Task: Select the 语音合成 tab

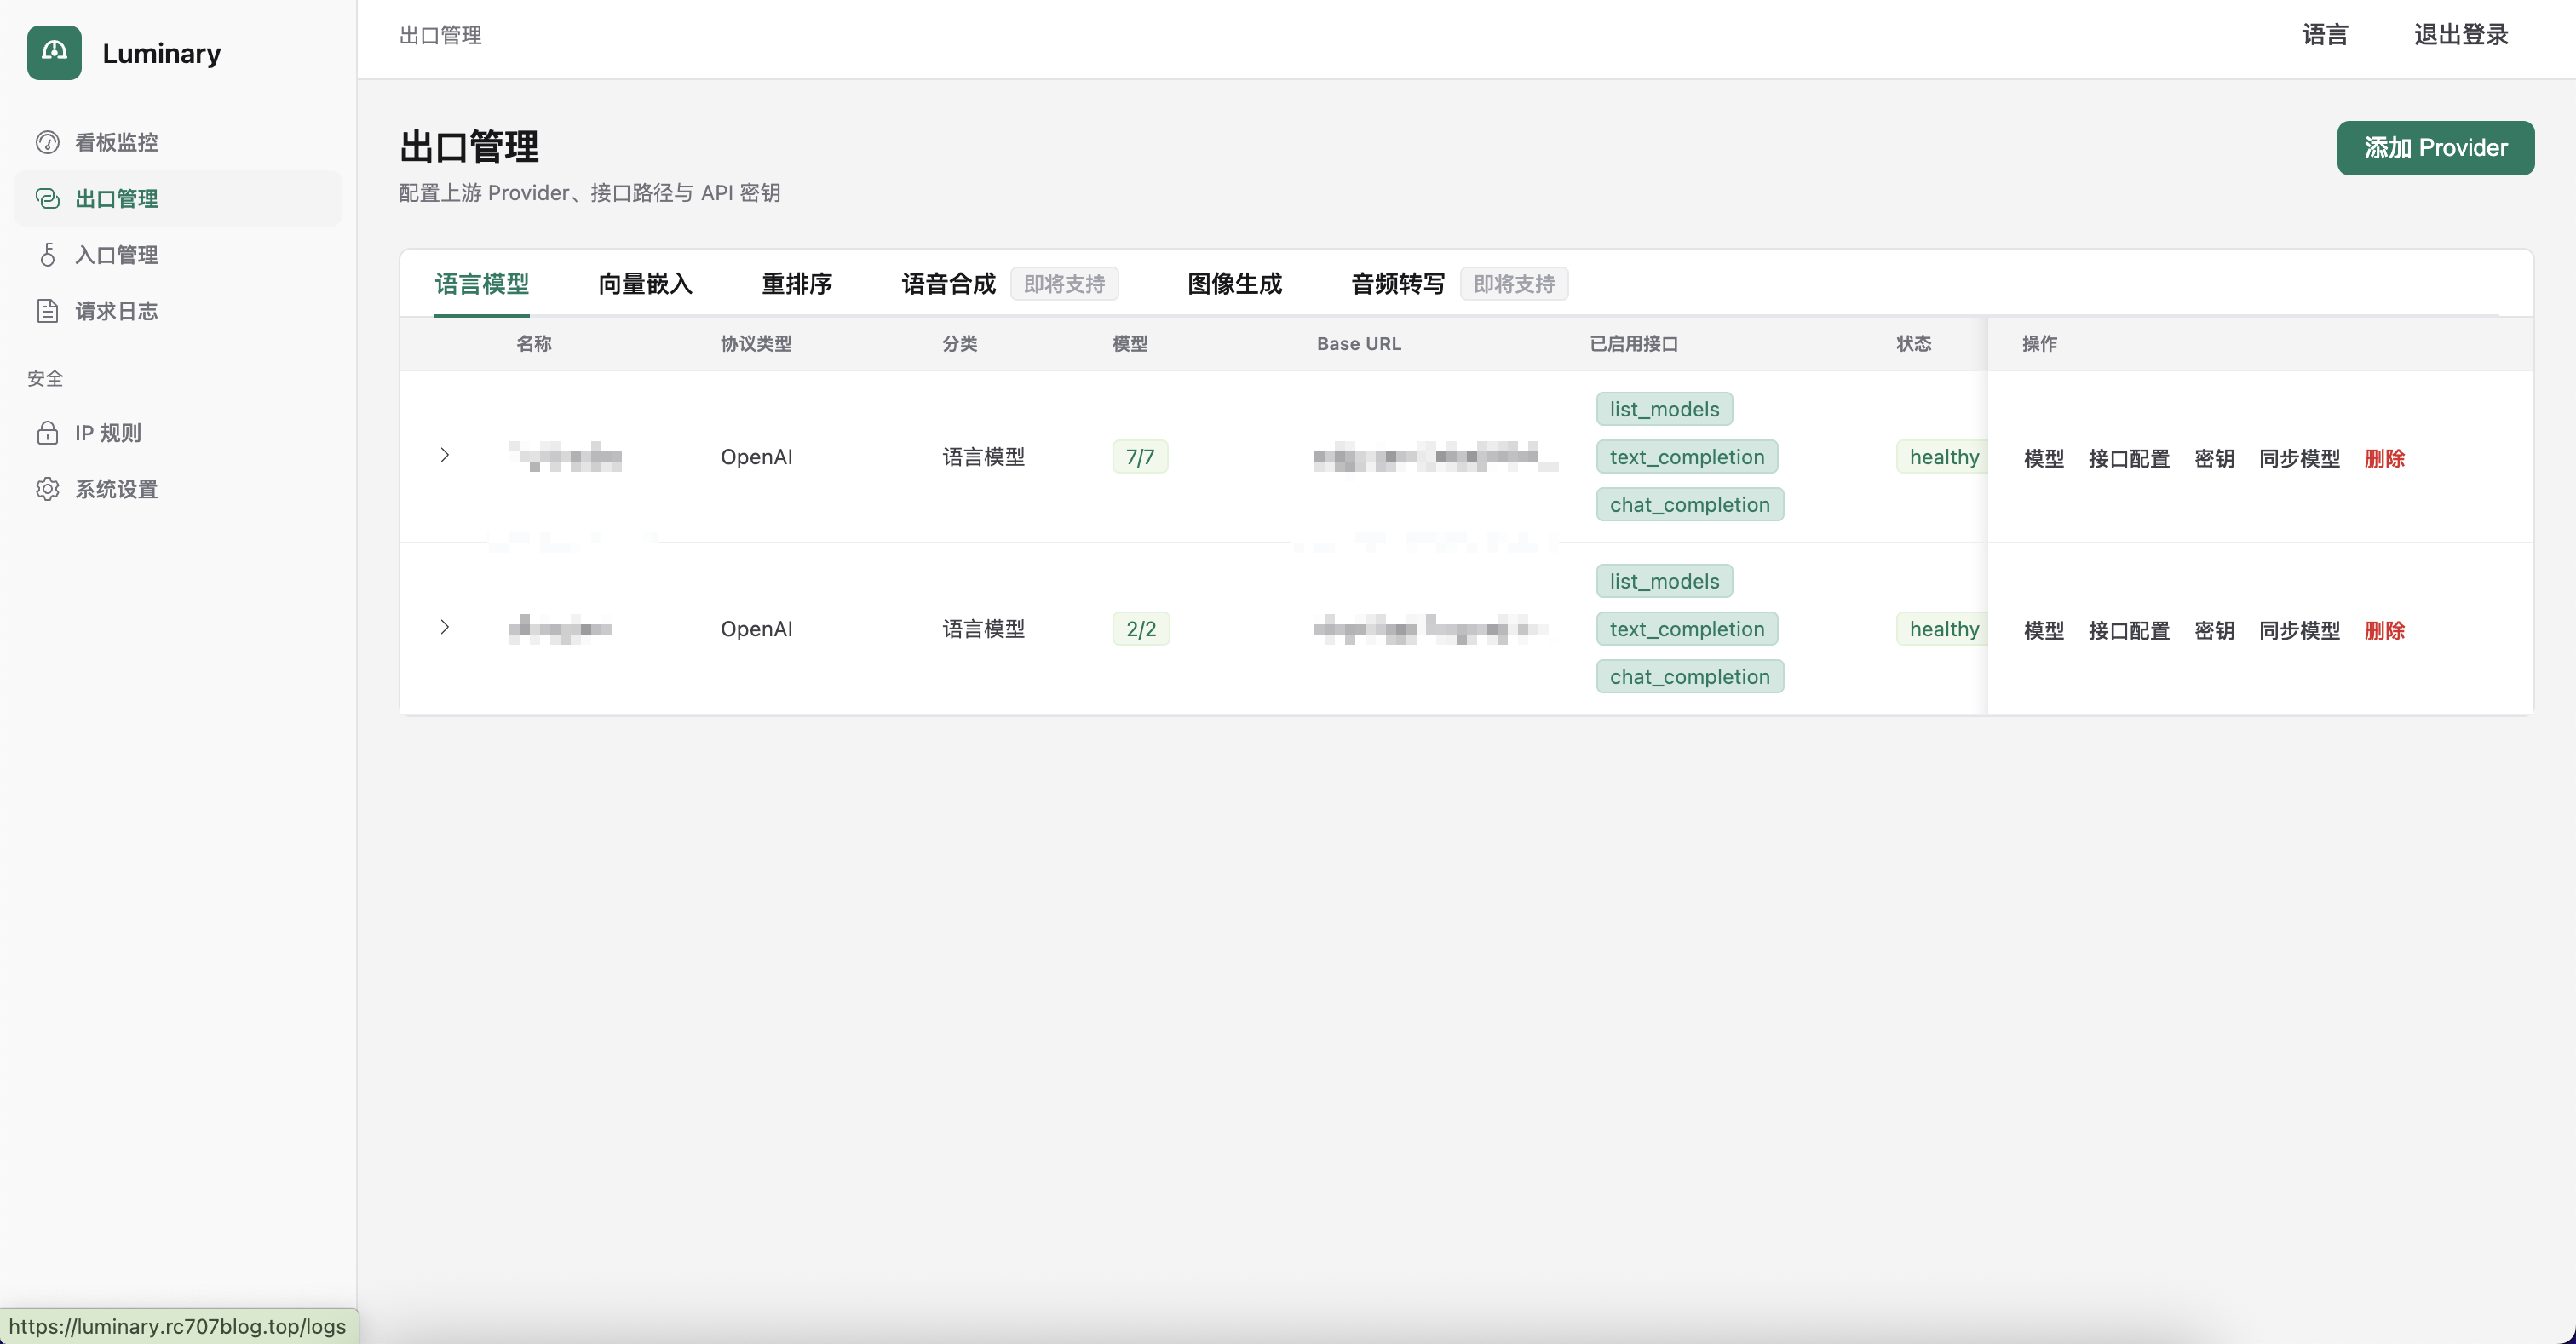Action: point(949,284)
